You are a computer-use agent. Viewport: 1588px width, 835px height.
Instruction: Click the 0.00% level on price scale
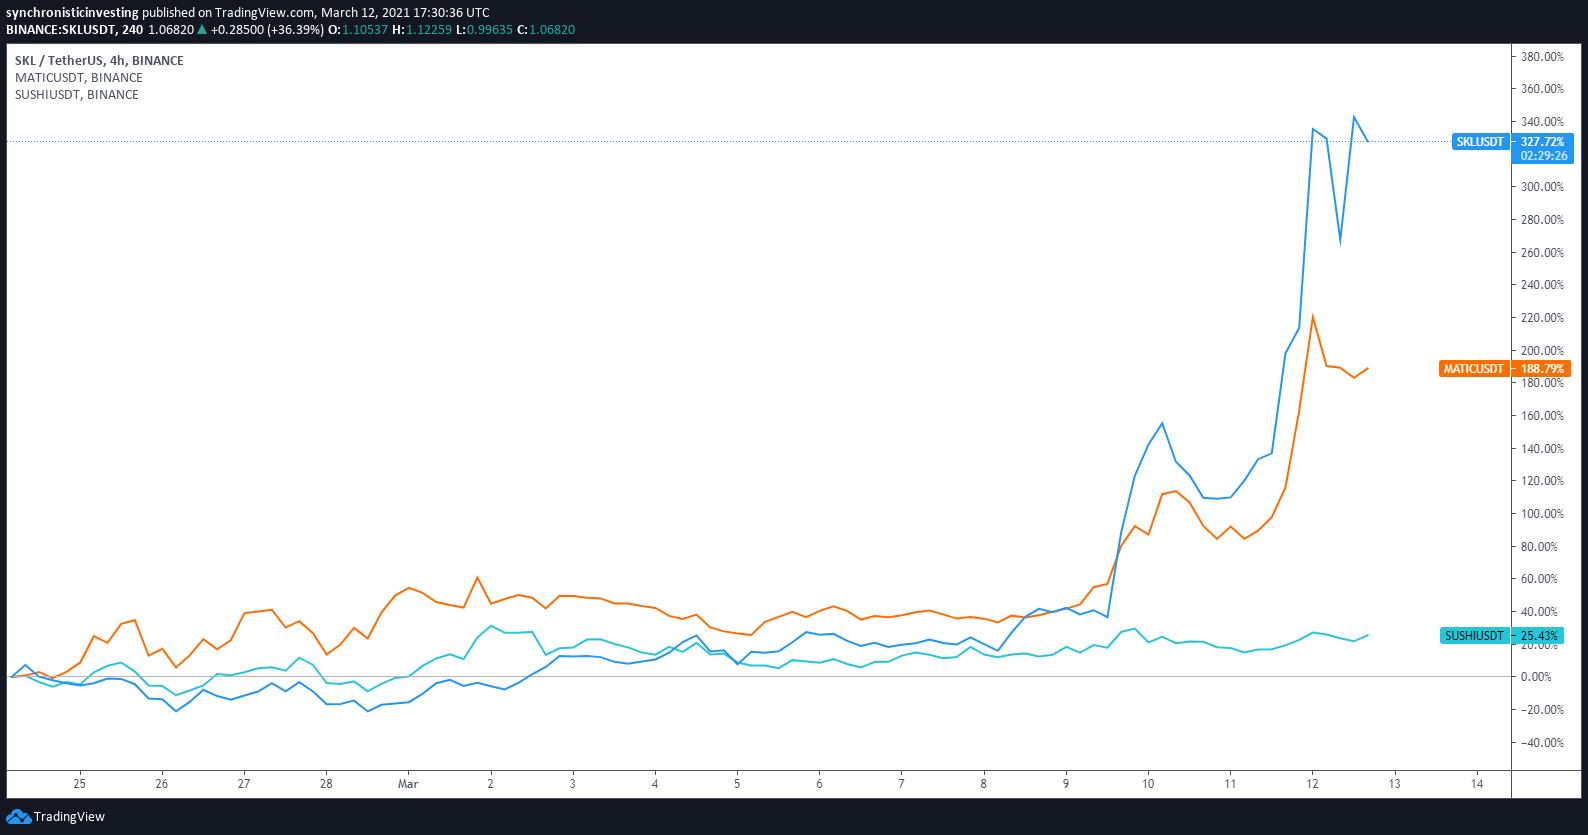click(1535, 677)
